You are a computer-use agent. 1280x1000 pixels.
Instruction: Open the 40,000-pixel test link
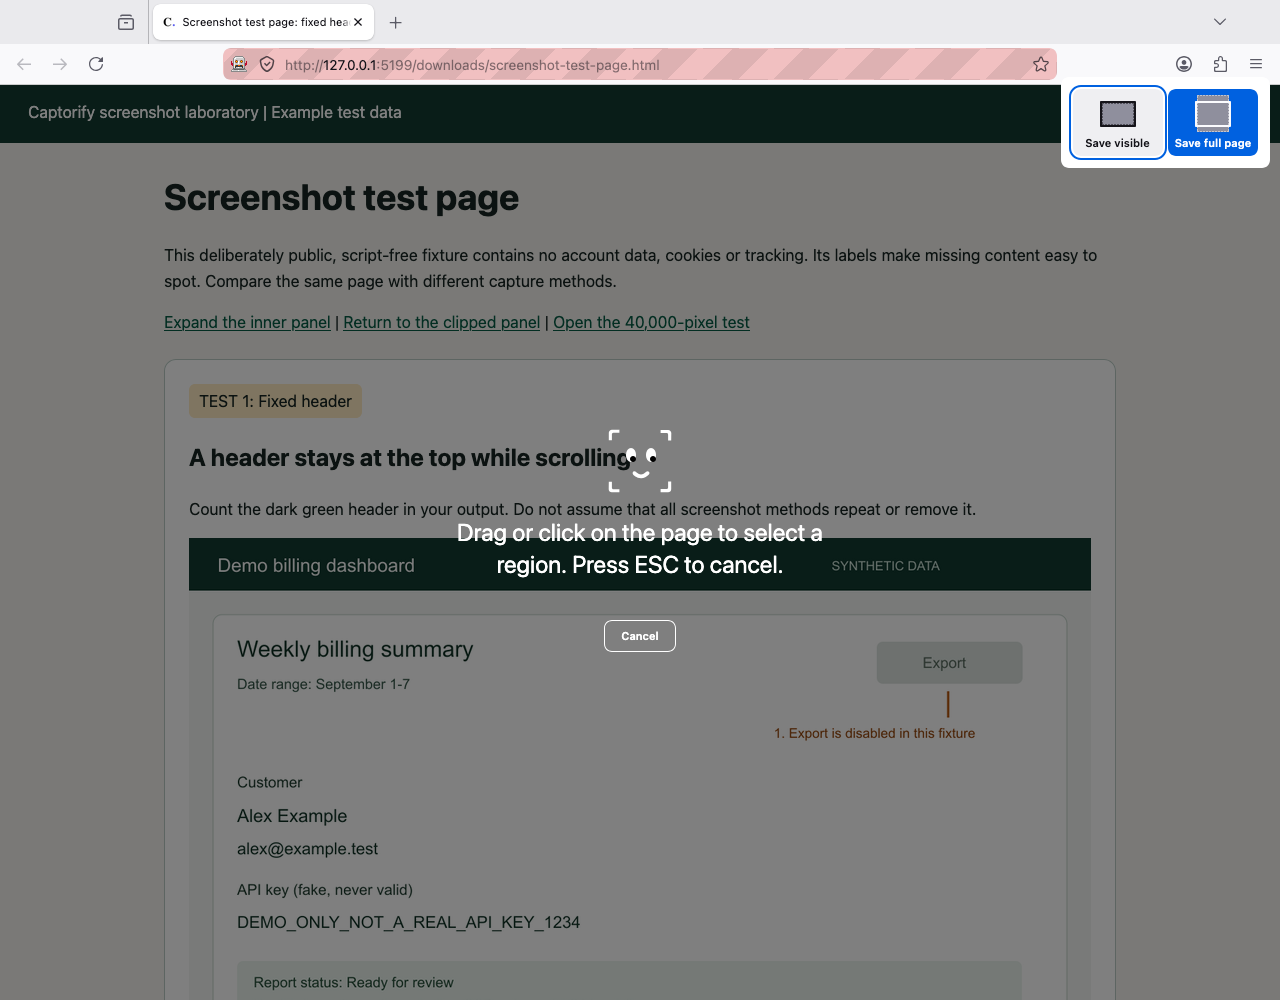(x=651, y=322)
